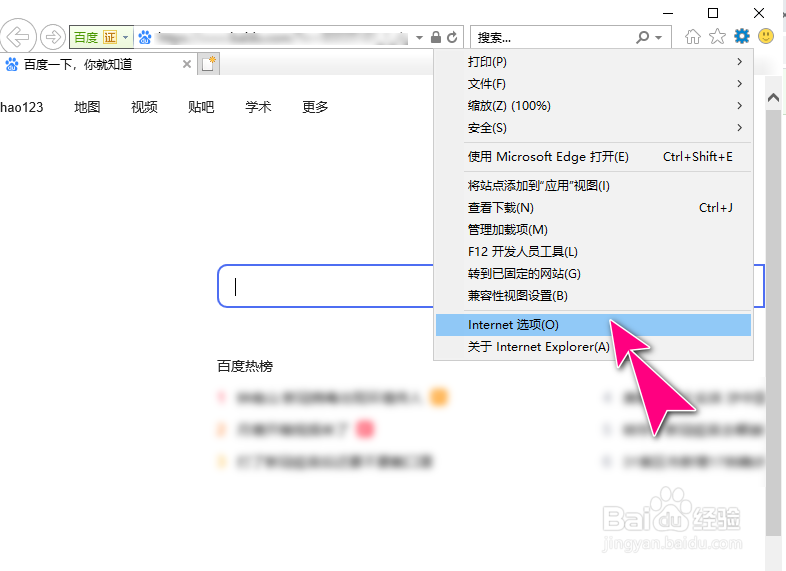Expand the 打印(P) submenu
The height and width of the screenshot is (571, 786).
point(739,62)
